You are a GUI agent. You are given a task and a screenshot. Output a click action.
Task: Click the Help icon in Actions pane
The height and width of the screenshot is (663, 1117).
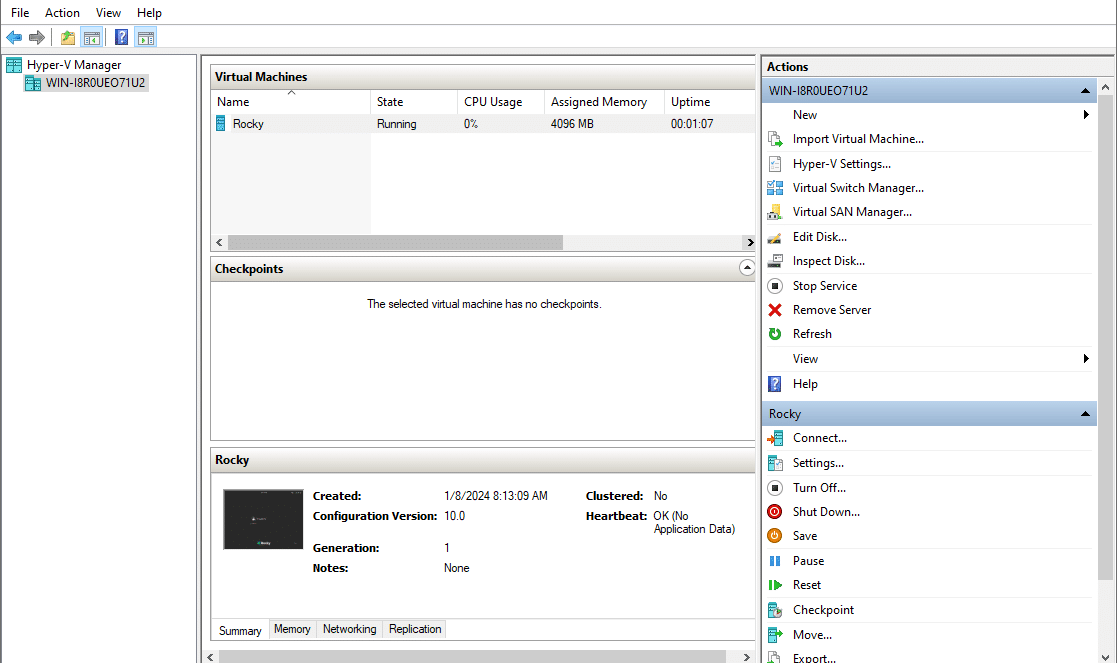[775, 384]
